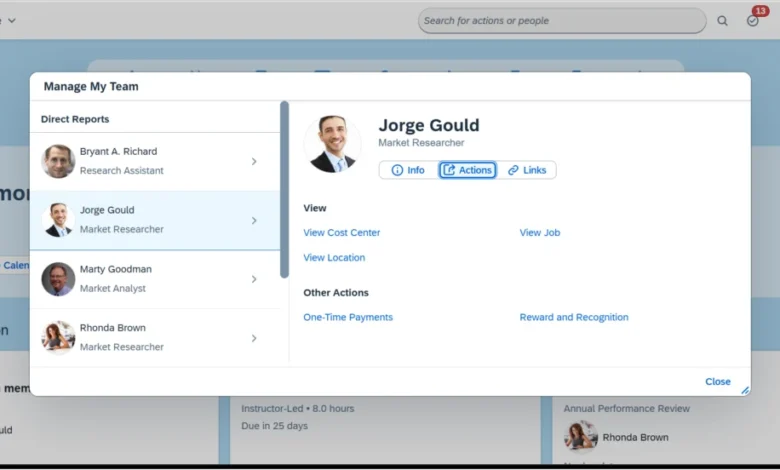Open the Links tab
This screenshot has height=470, width=780.
(x=527, y=170)
